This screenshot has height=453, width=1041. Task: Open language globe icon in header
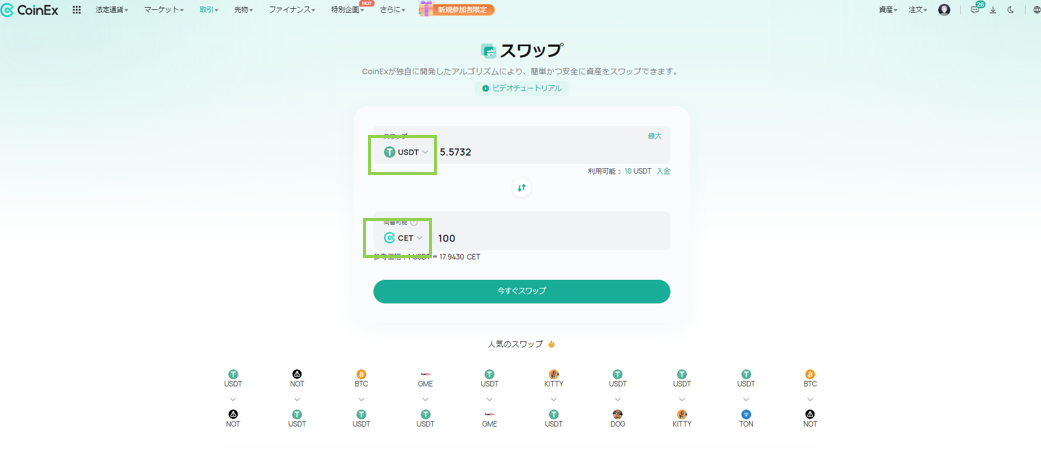click(x=1036, y=10)
